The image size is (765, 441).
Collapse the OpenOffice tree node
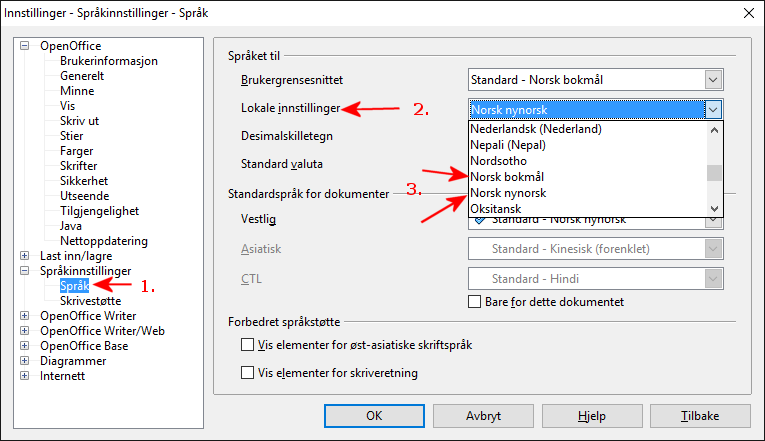24,46
